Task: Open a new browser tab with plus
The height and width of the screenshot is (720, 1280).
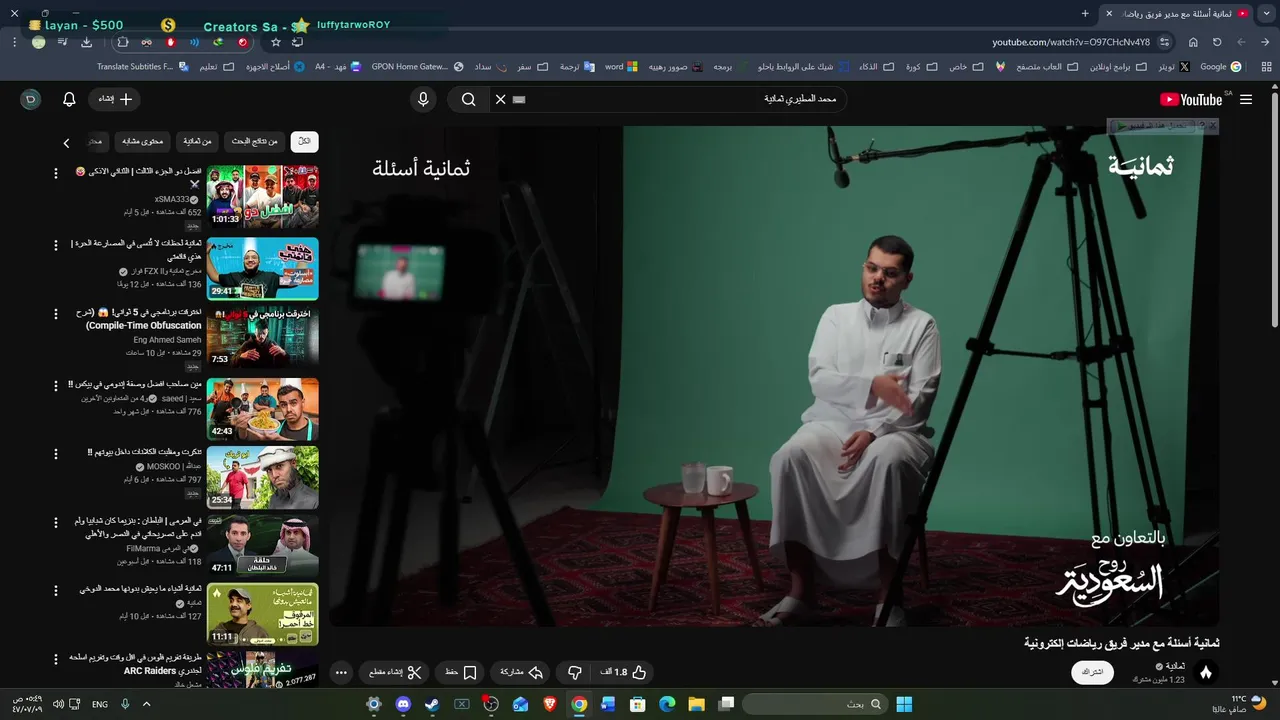Action: click(x=1085, y=13)
